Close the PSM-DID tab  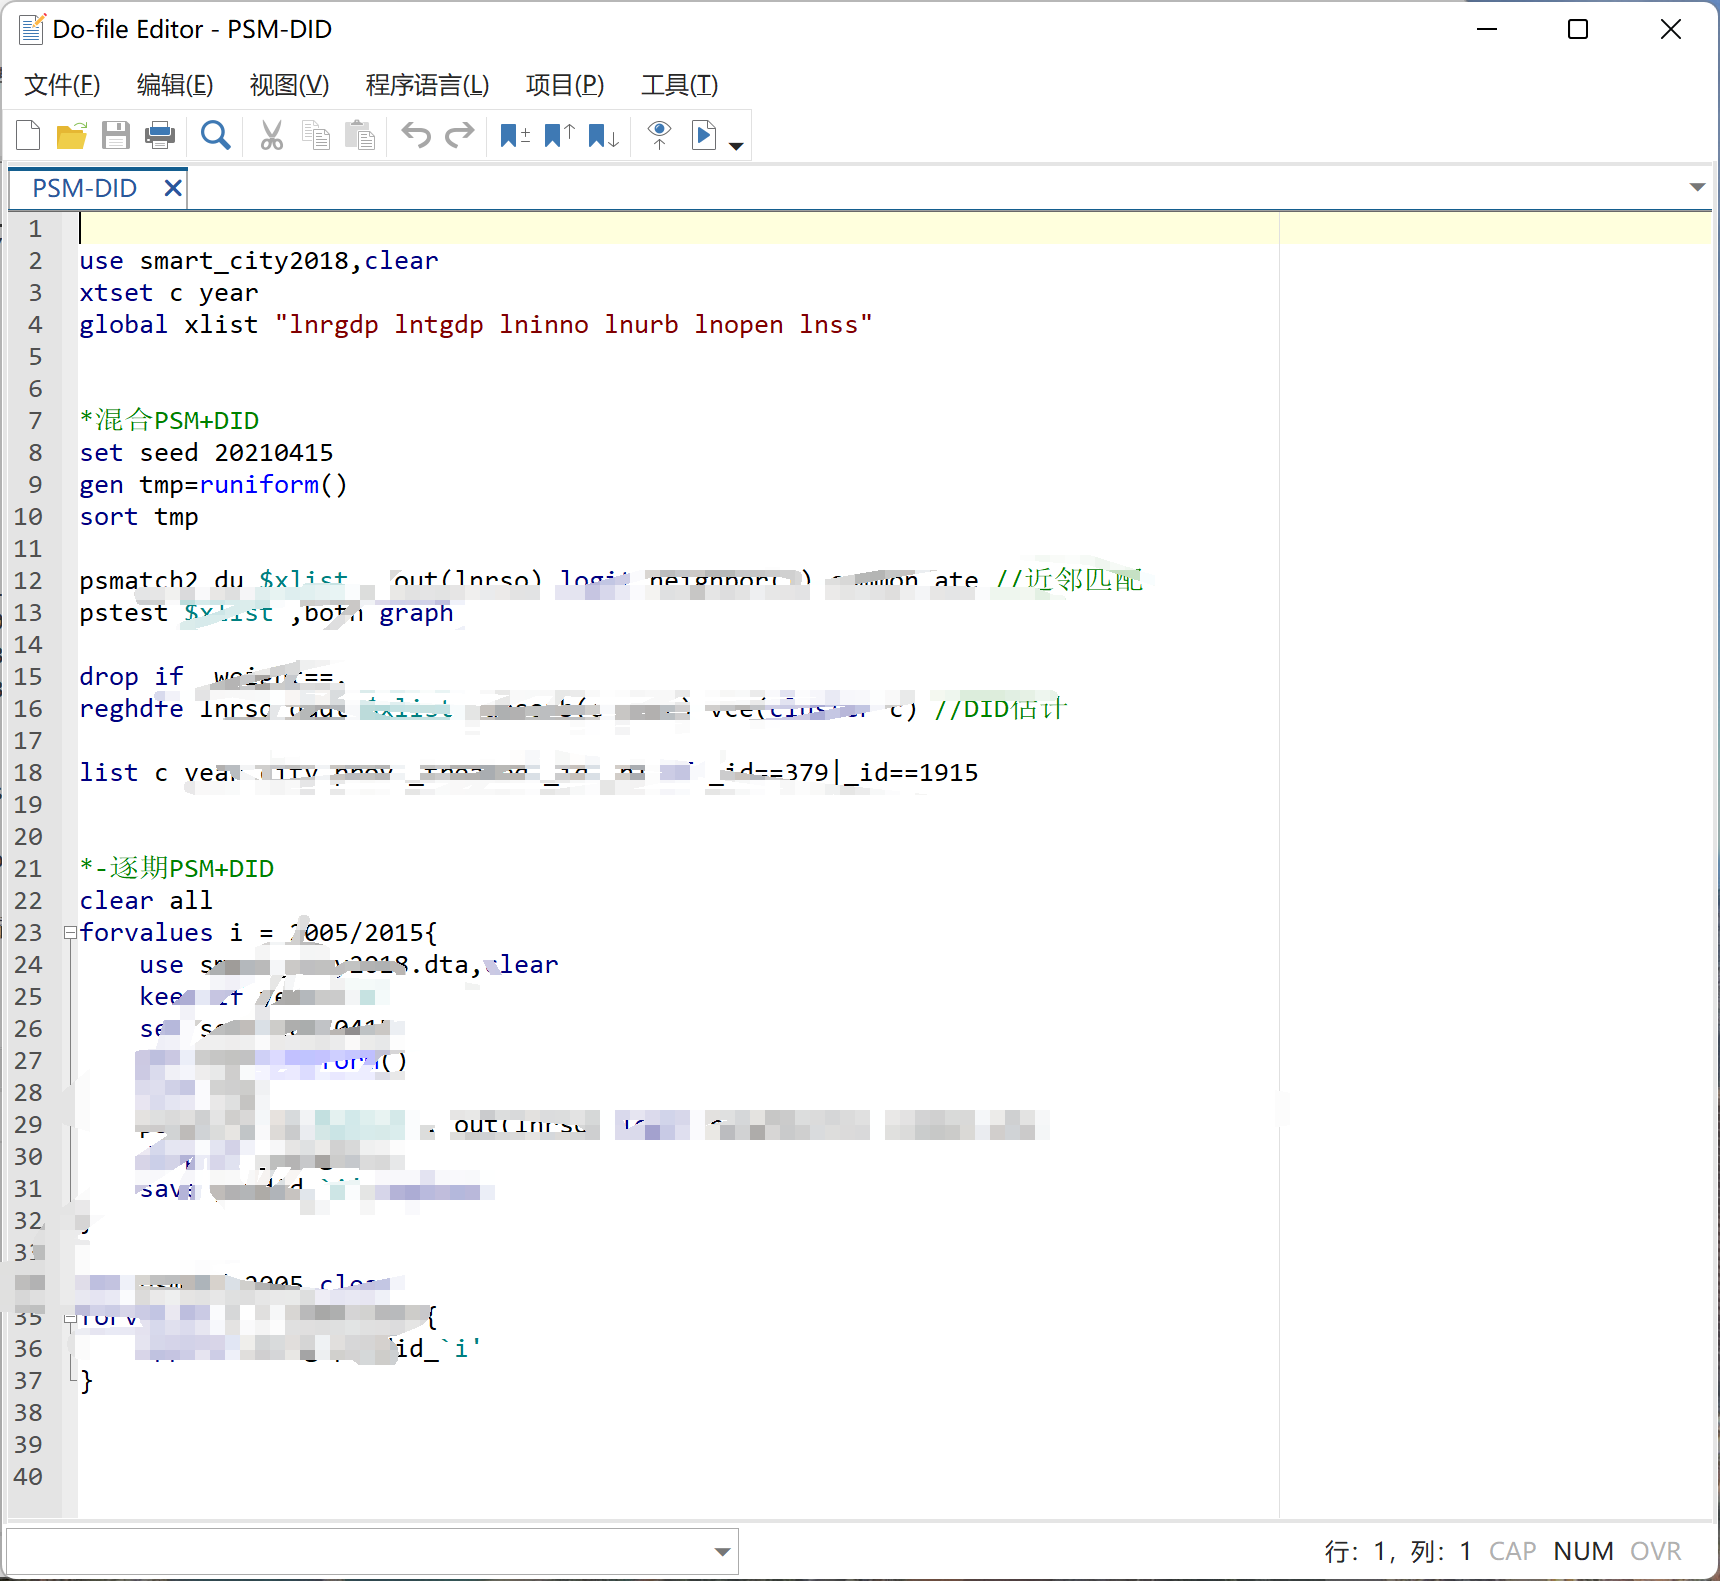[x=173, y=188]
